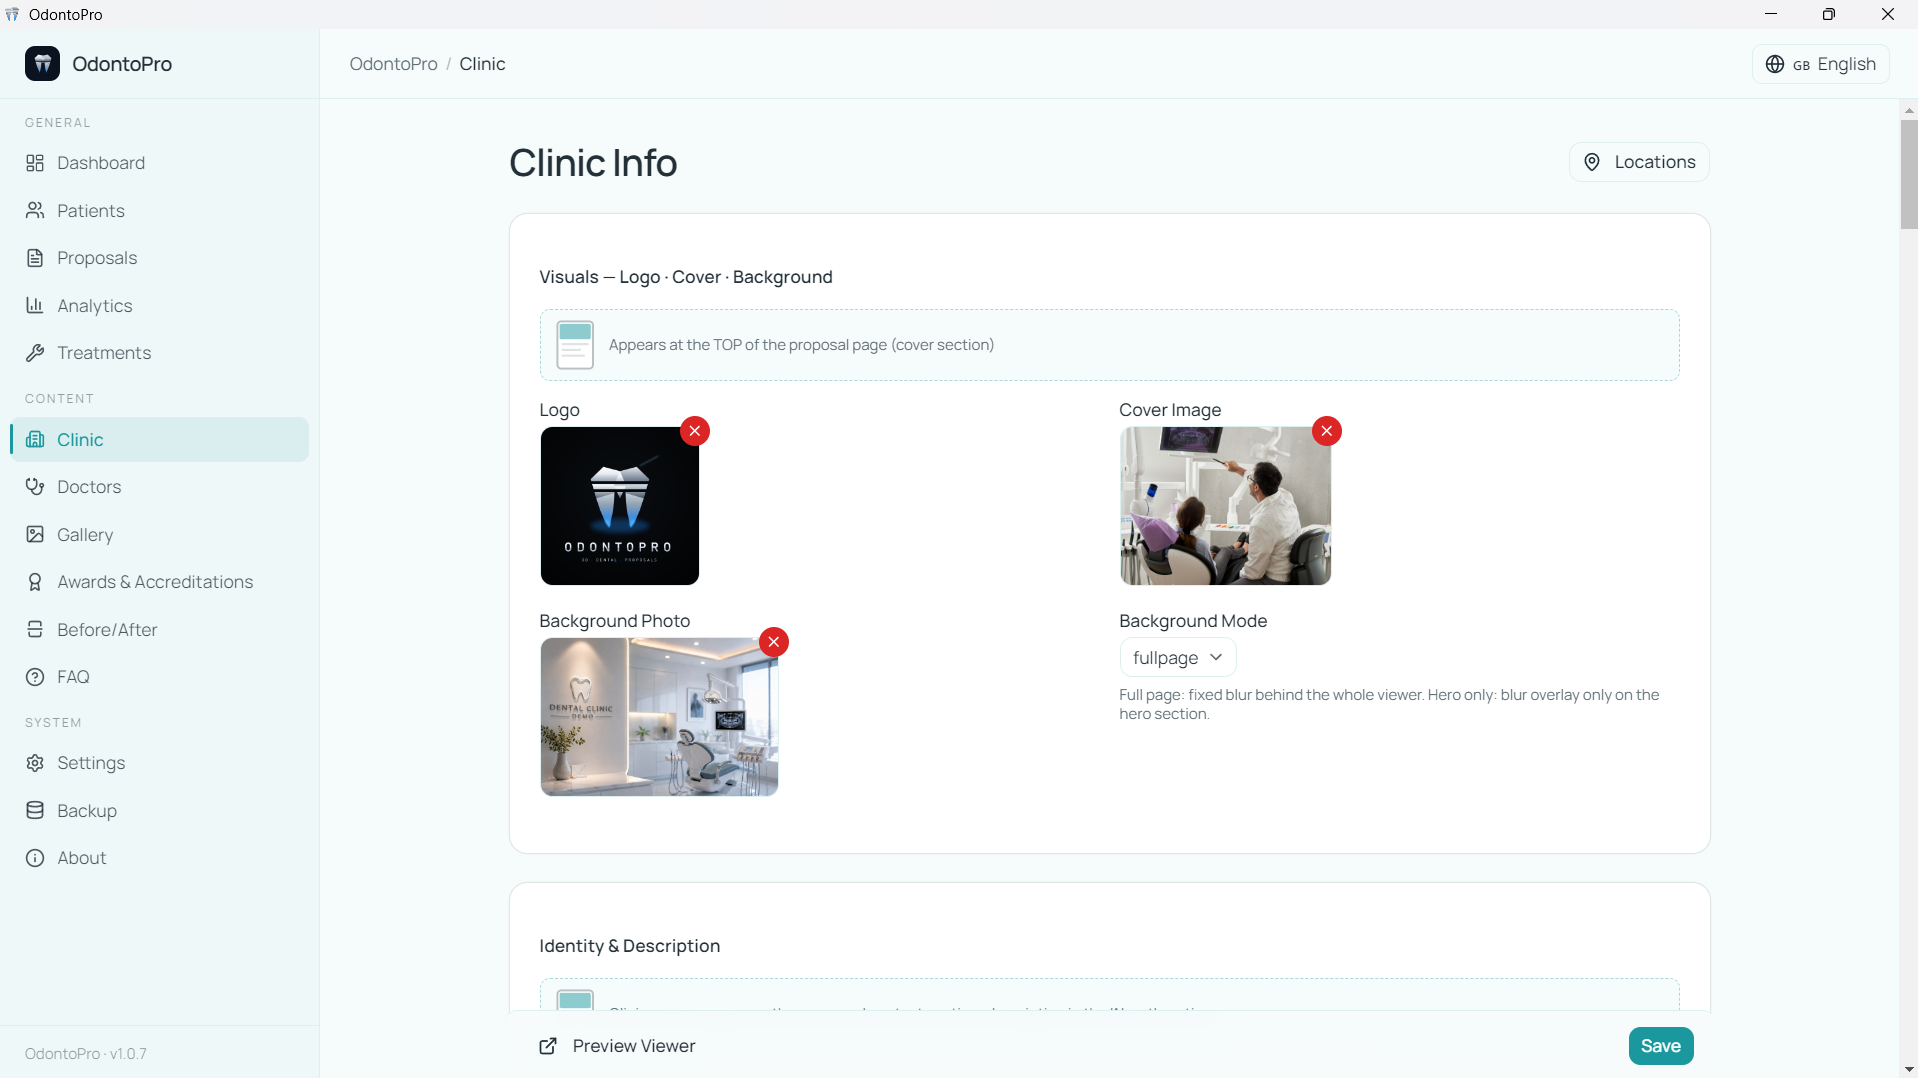1918x1078 pixels.
Task: Minimize the OdontoPro window
Action: click(1771, 14)
